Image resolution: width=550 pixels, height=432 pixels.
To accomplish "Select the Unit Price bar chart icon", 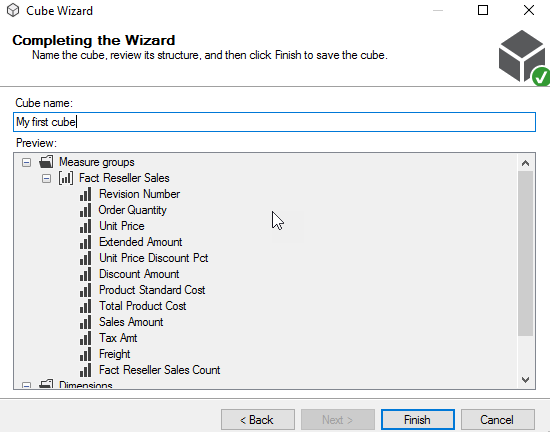I will click(85, 226).
